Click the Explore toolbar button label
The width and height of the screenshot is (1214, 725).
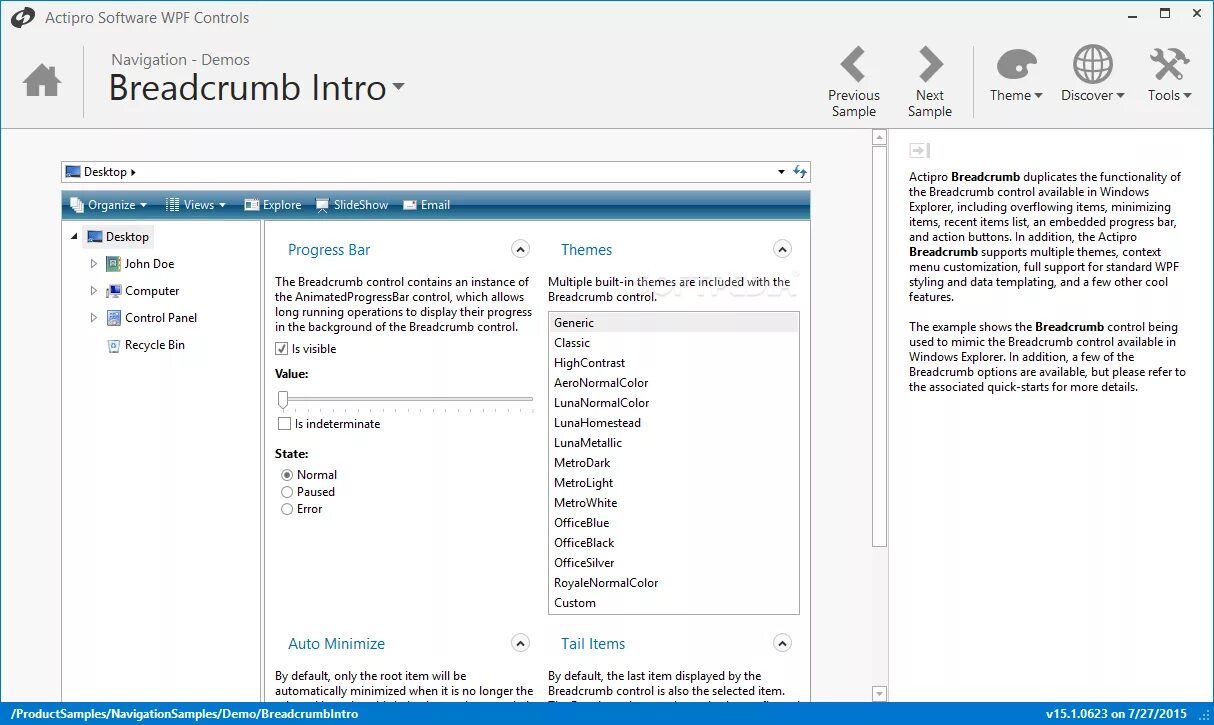click(x=282, y=205)
